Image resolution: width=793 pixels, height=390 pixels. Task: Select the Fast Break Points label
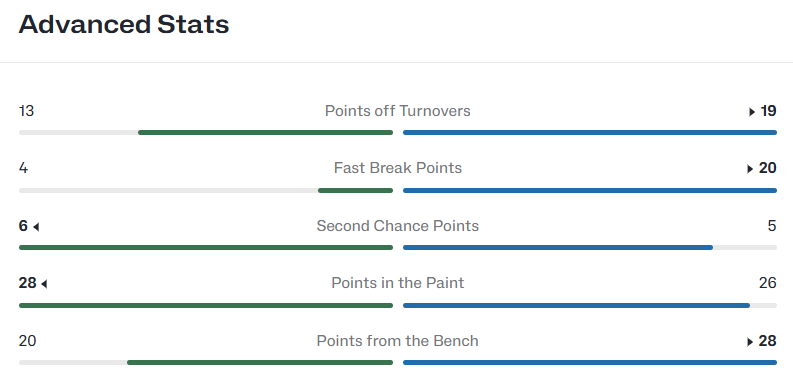tap(398, 168)
